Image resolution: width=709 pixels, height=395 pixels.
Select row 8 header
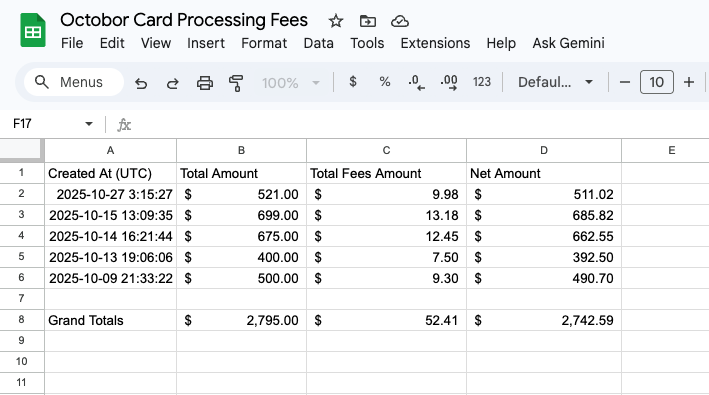(x=21, y=320)
